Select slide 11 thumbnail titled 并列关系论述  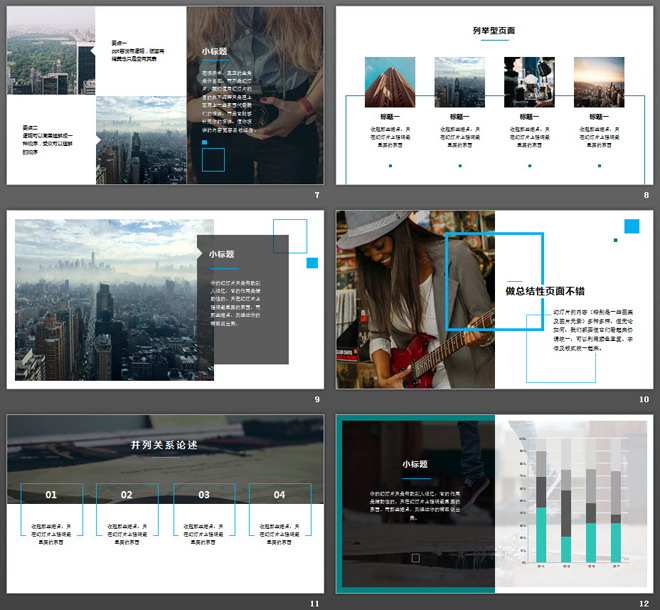pos(165,504)
